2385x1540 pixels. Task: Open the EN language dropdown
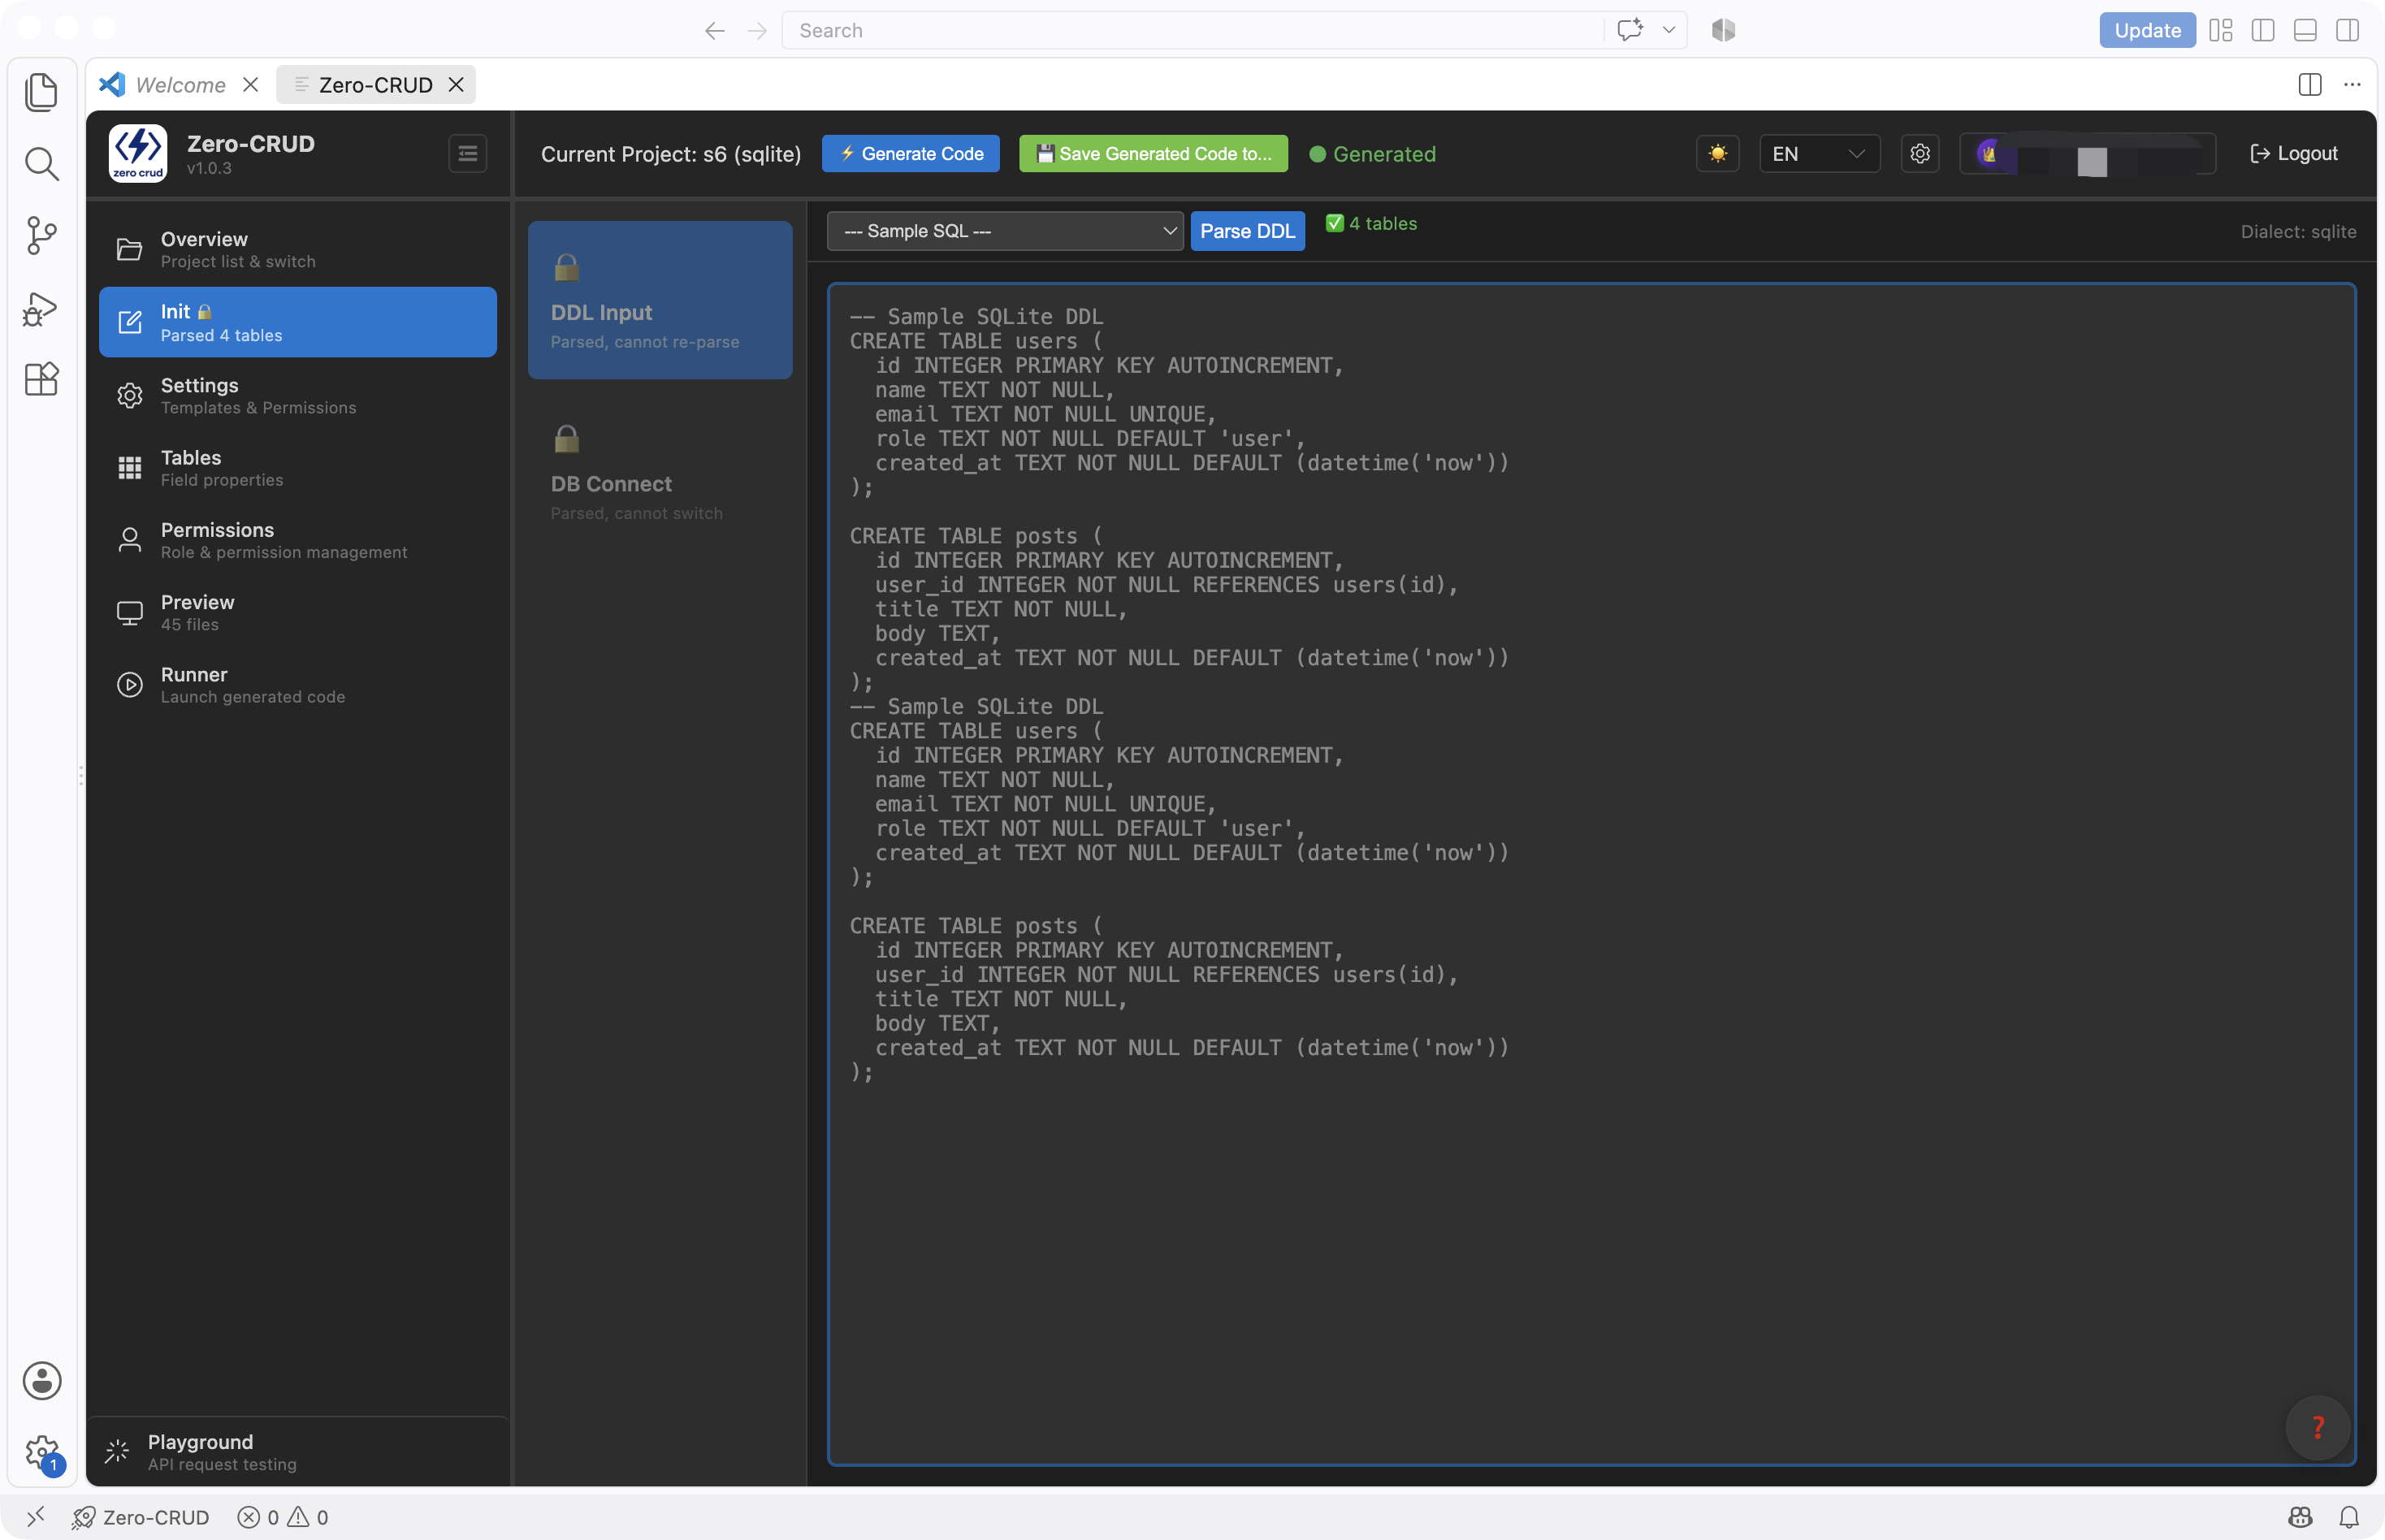tap(1819, 154)
